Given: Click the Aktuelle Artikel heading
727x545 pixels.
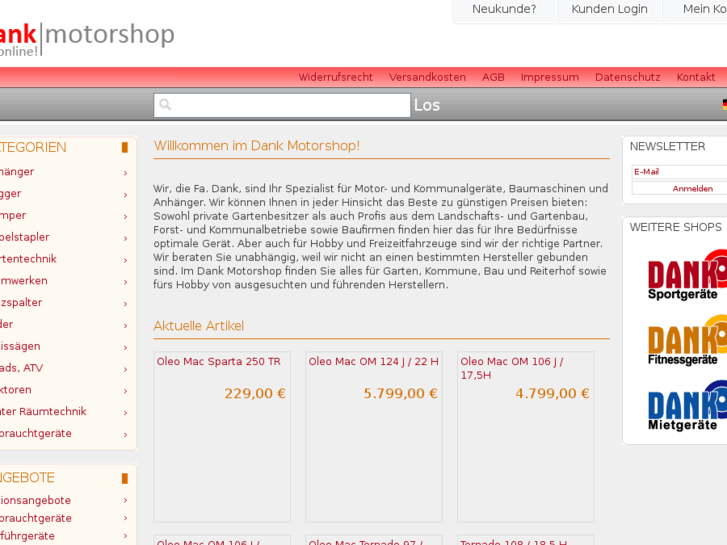Looking at the screenshot, I should [x=198, y=326].
